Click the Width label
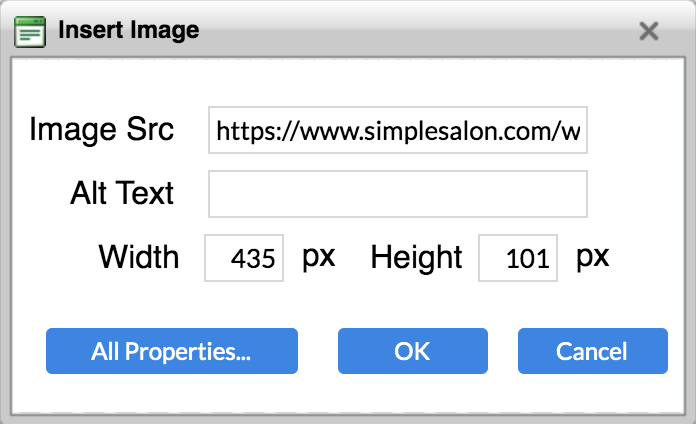Viewport: 696px width, 424px height. coord(139,257)
